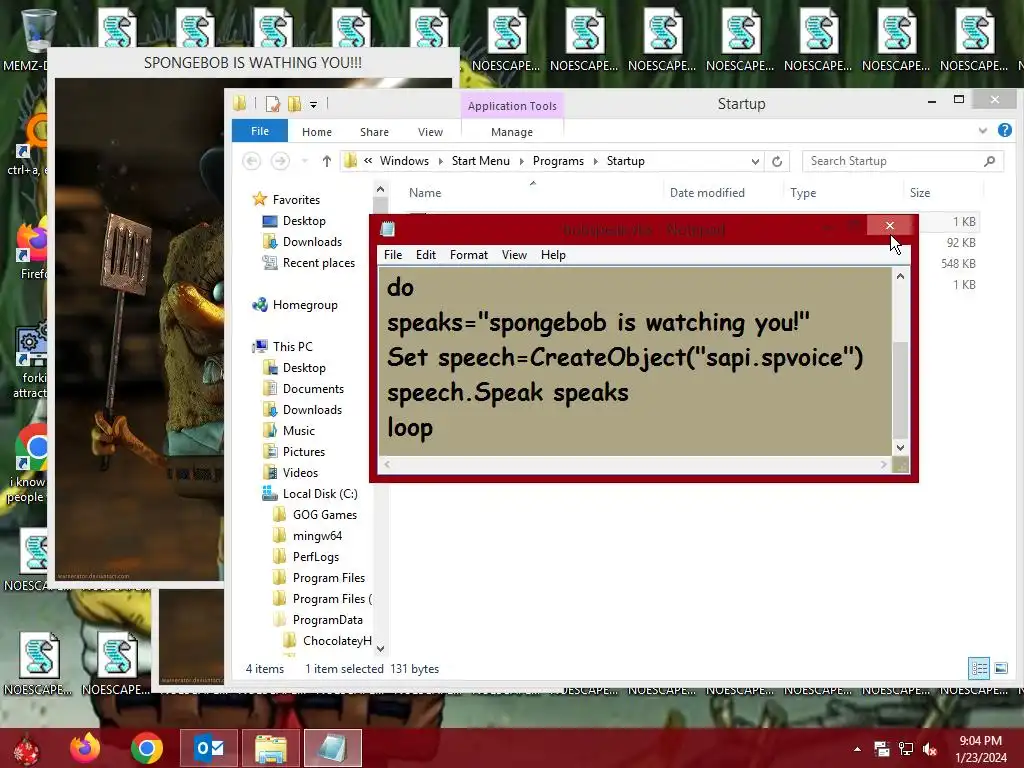1024x768 pixels.
Task: Open the Recycle Bin on desktop
Action: pos(37,29)
